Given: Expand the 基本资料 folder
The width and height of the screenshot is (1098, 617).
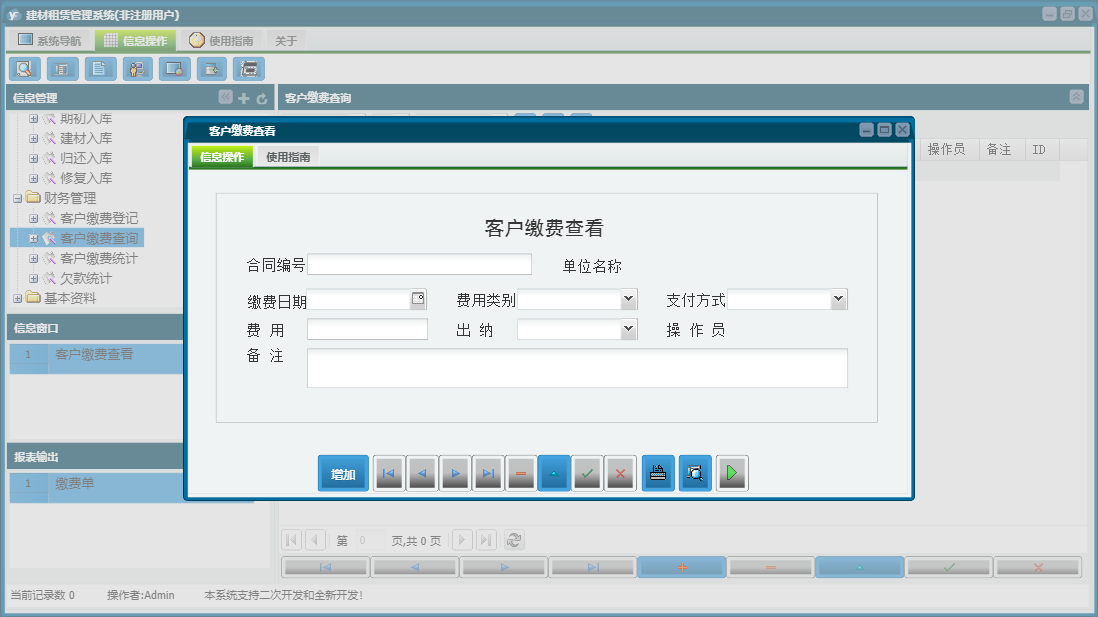Looking at the screenshot, I should point(18,298).
